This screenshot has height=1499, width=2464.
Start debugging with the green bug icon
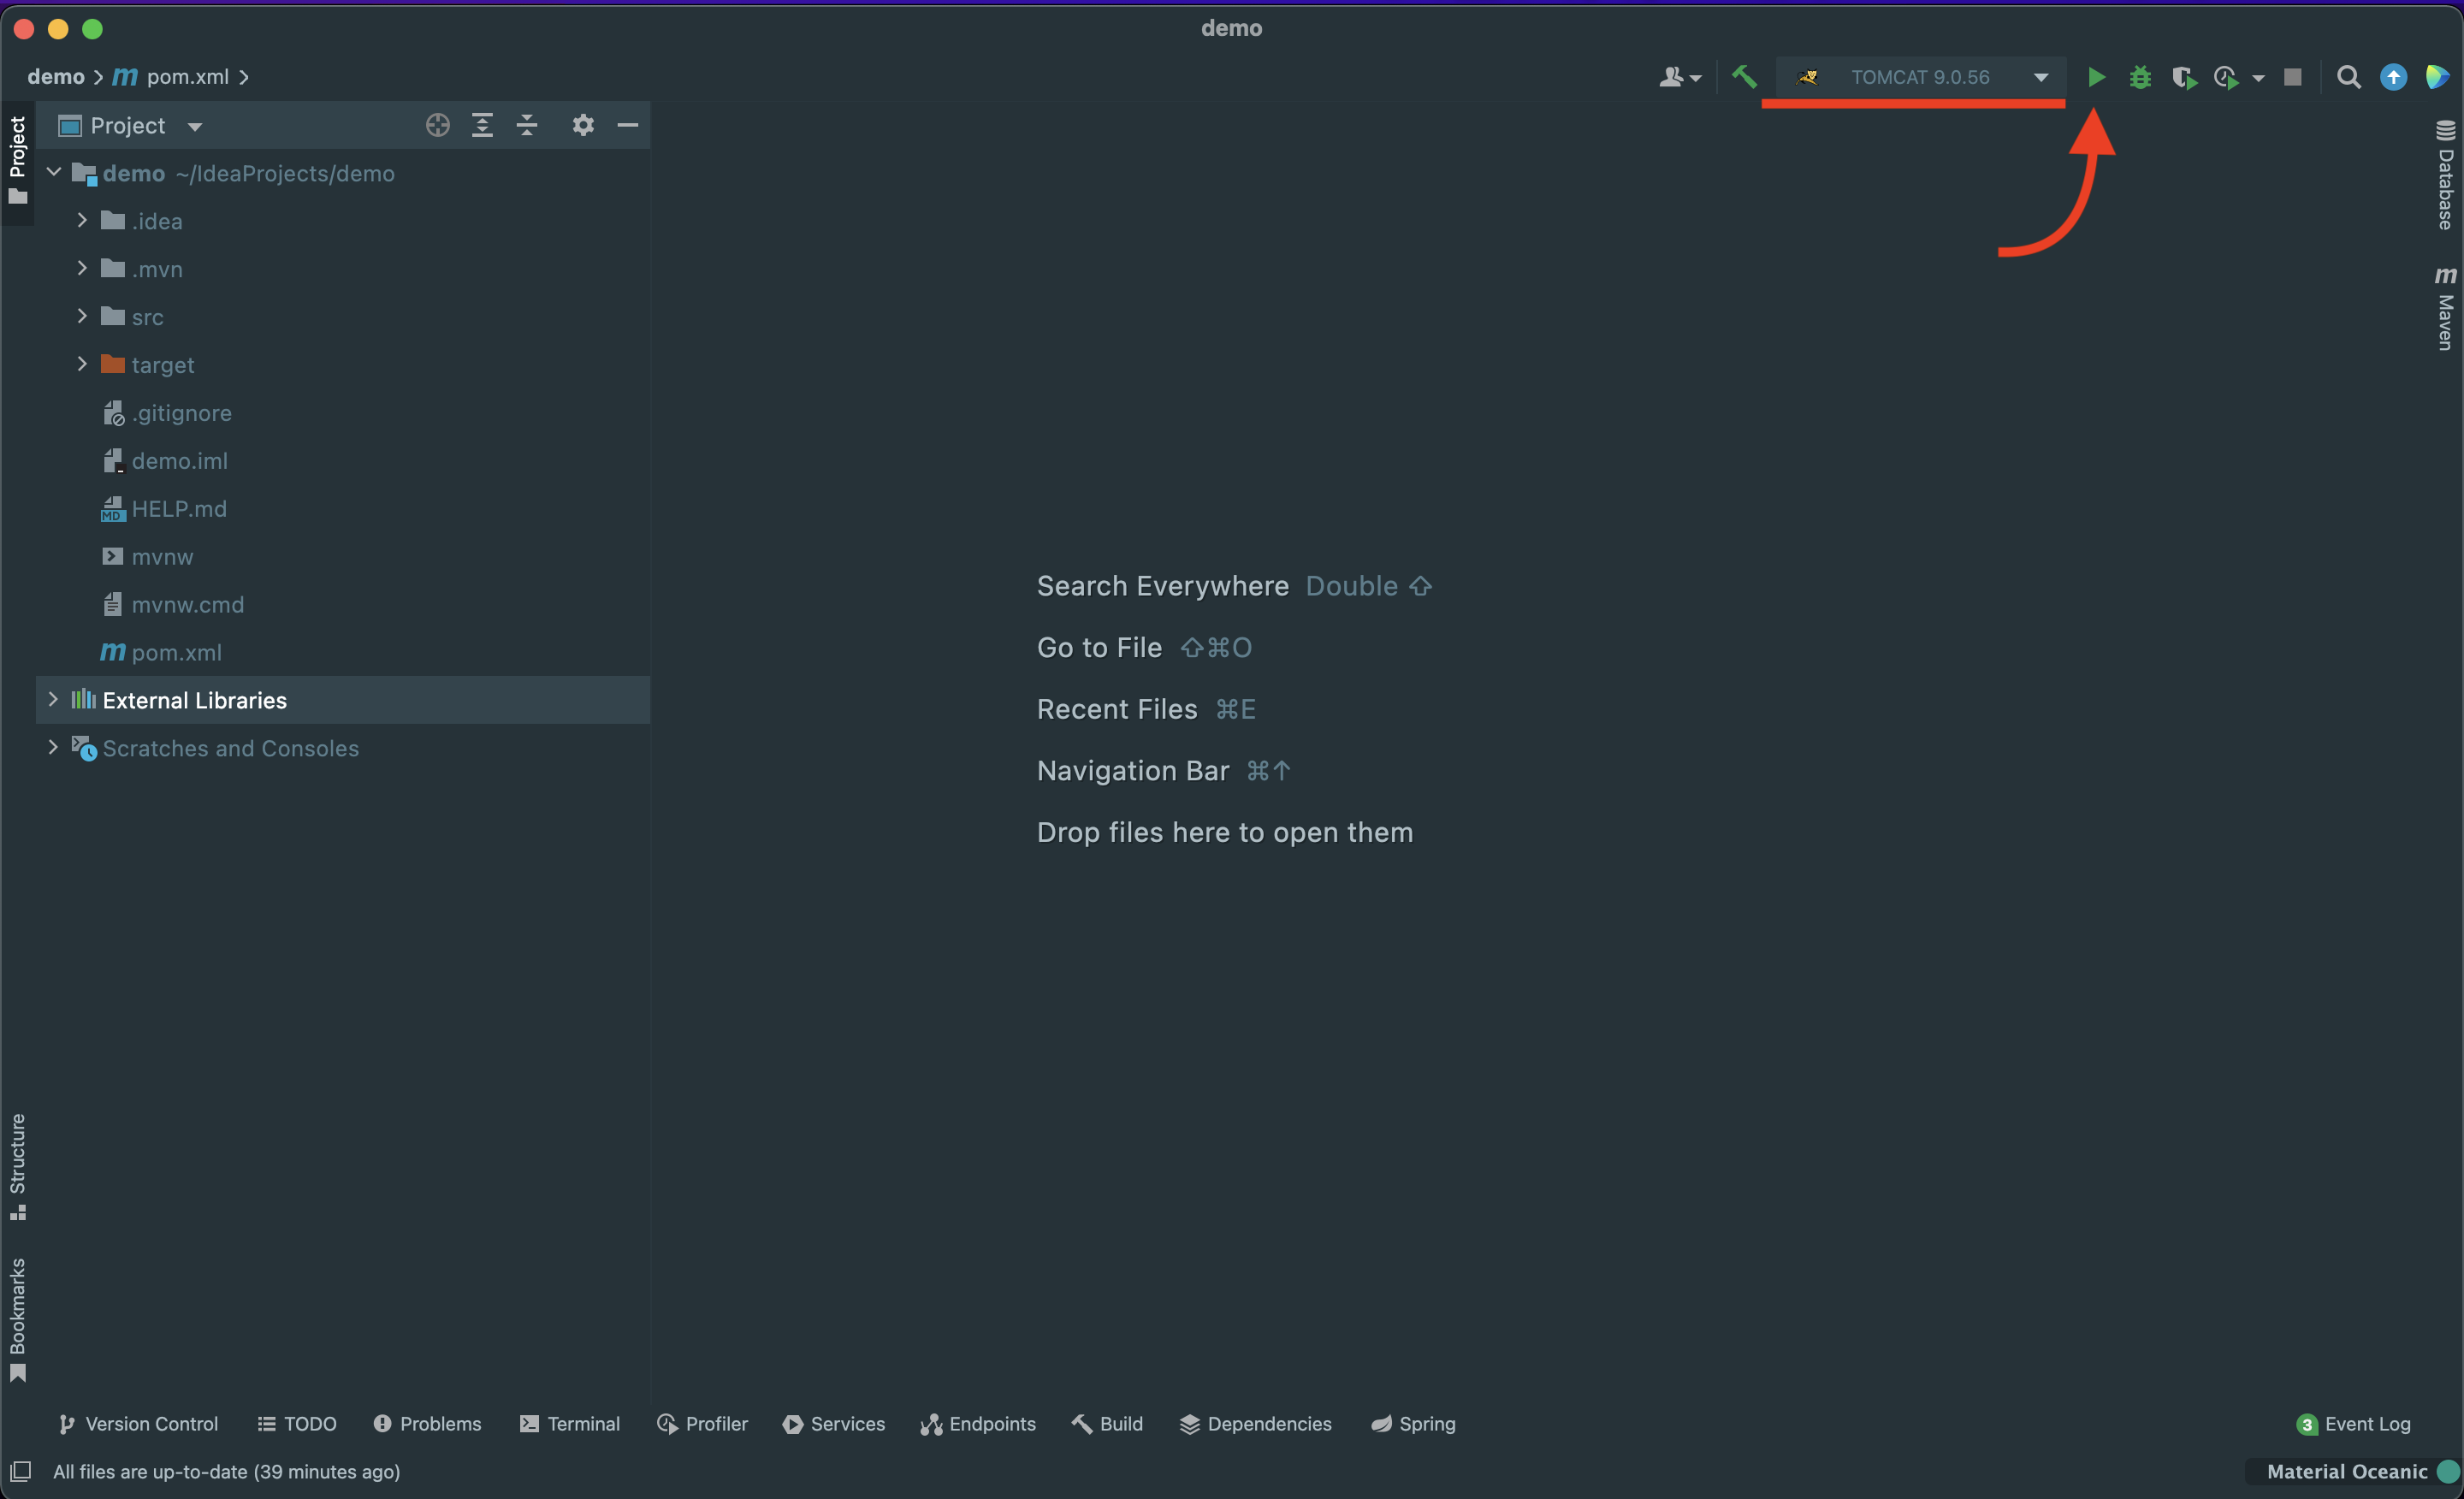tap(2139, 77)
